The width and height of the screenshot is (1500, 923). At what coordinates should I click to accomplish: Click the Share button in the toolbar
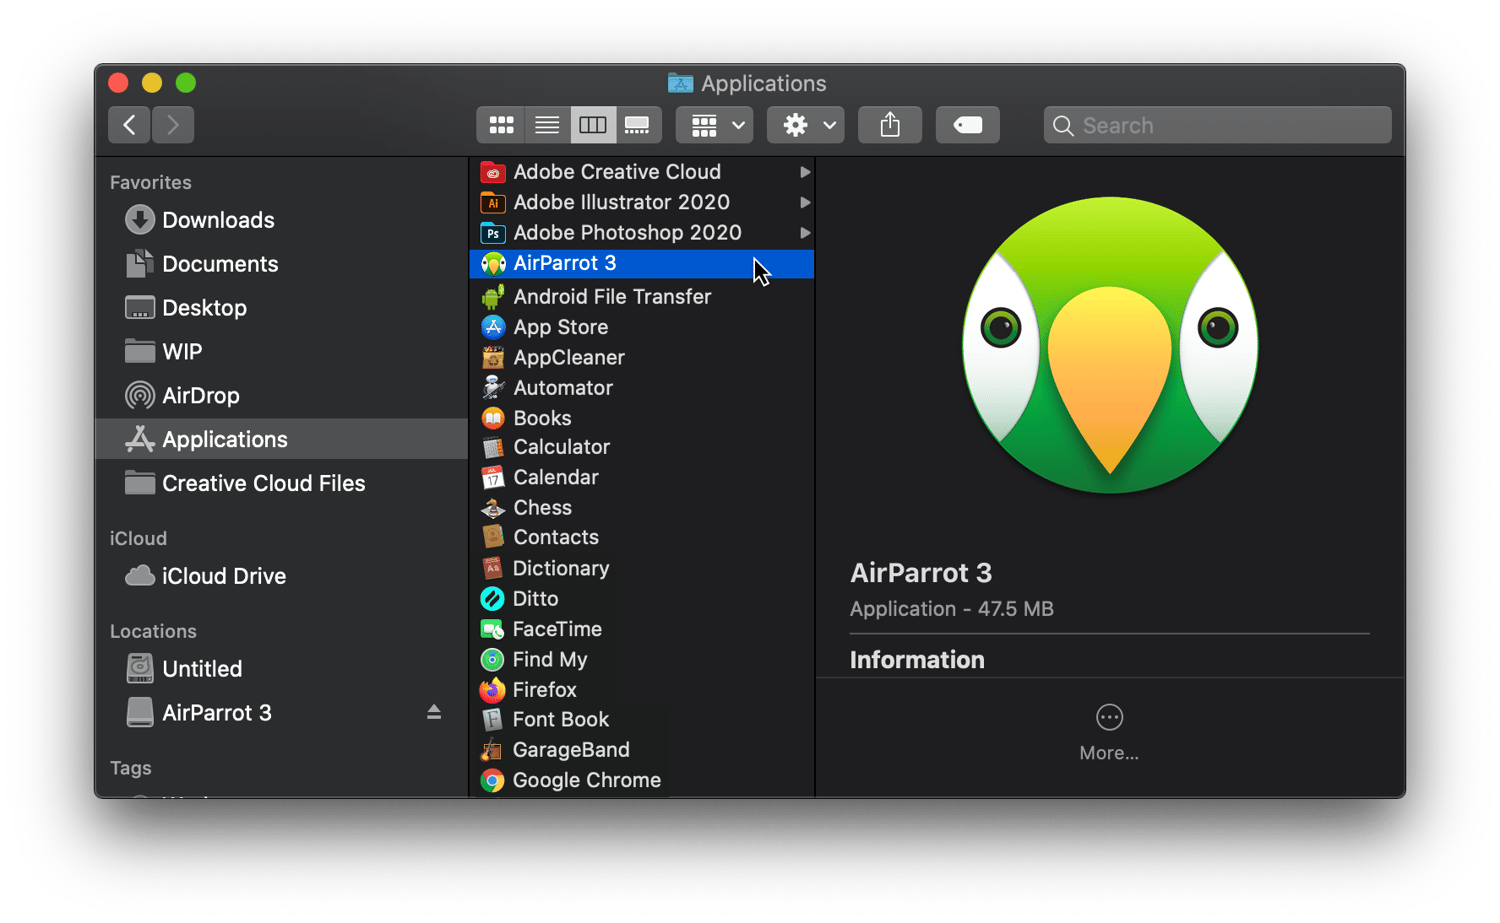coord(889,124)
